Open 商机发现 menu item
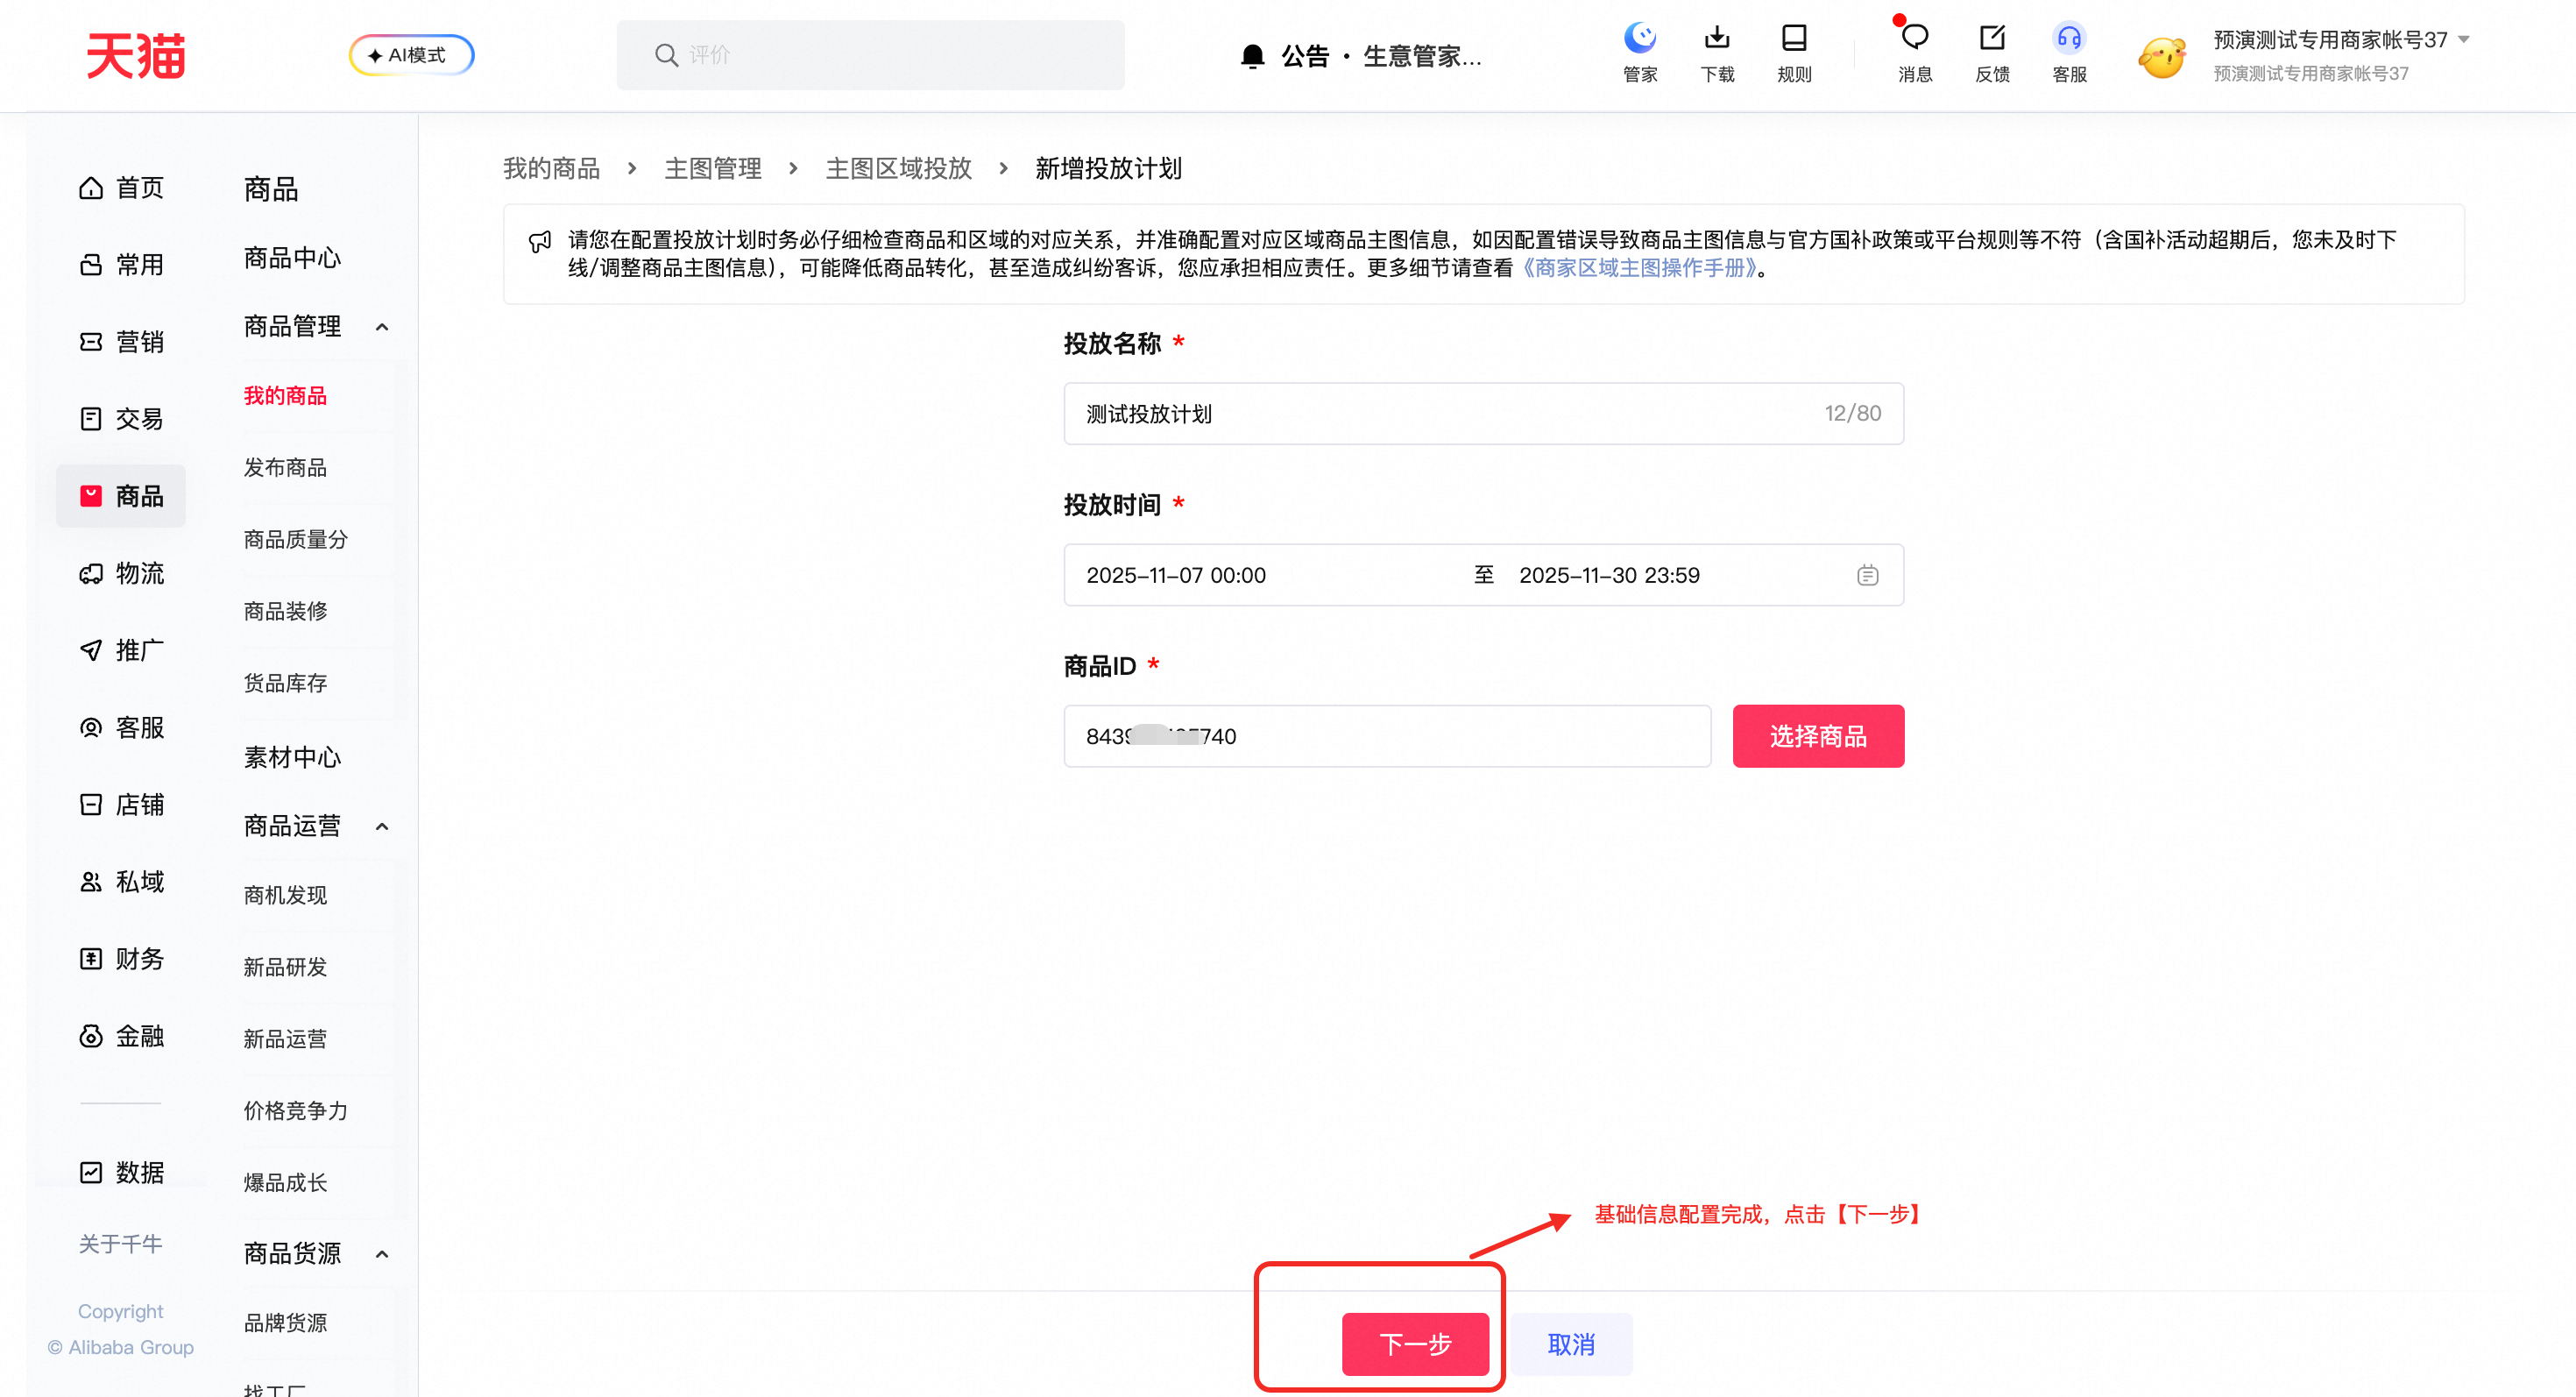 pyautogui.click(x=285, y=895)
